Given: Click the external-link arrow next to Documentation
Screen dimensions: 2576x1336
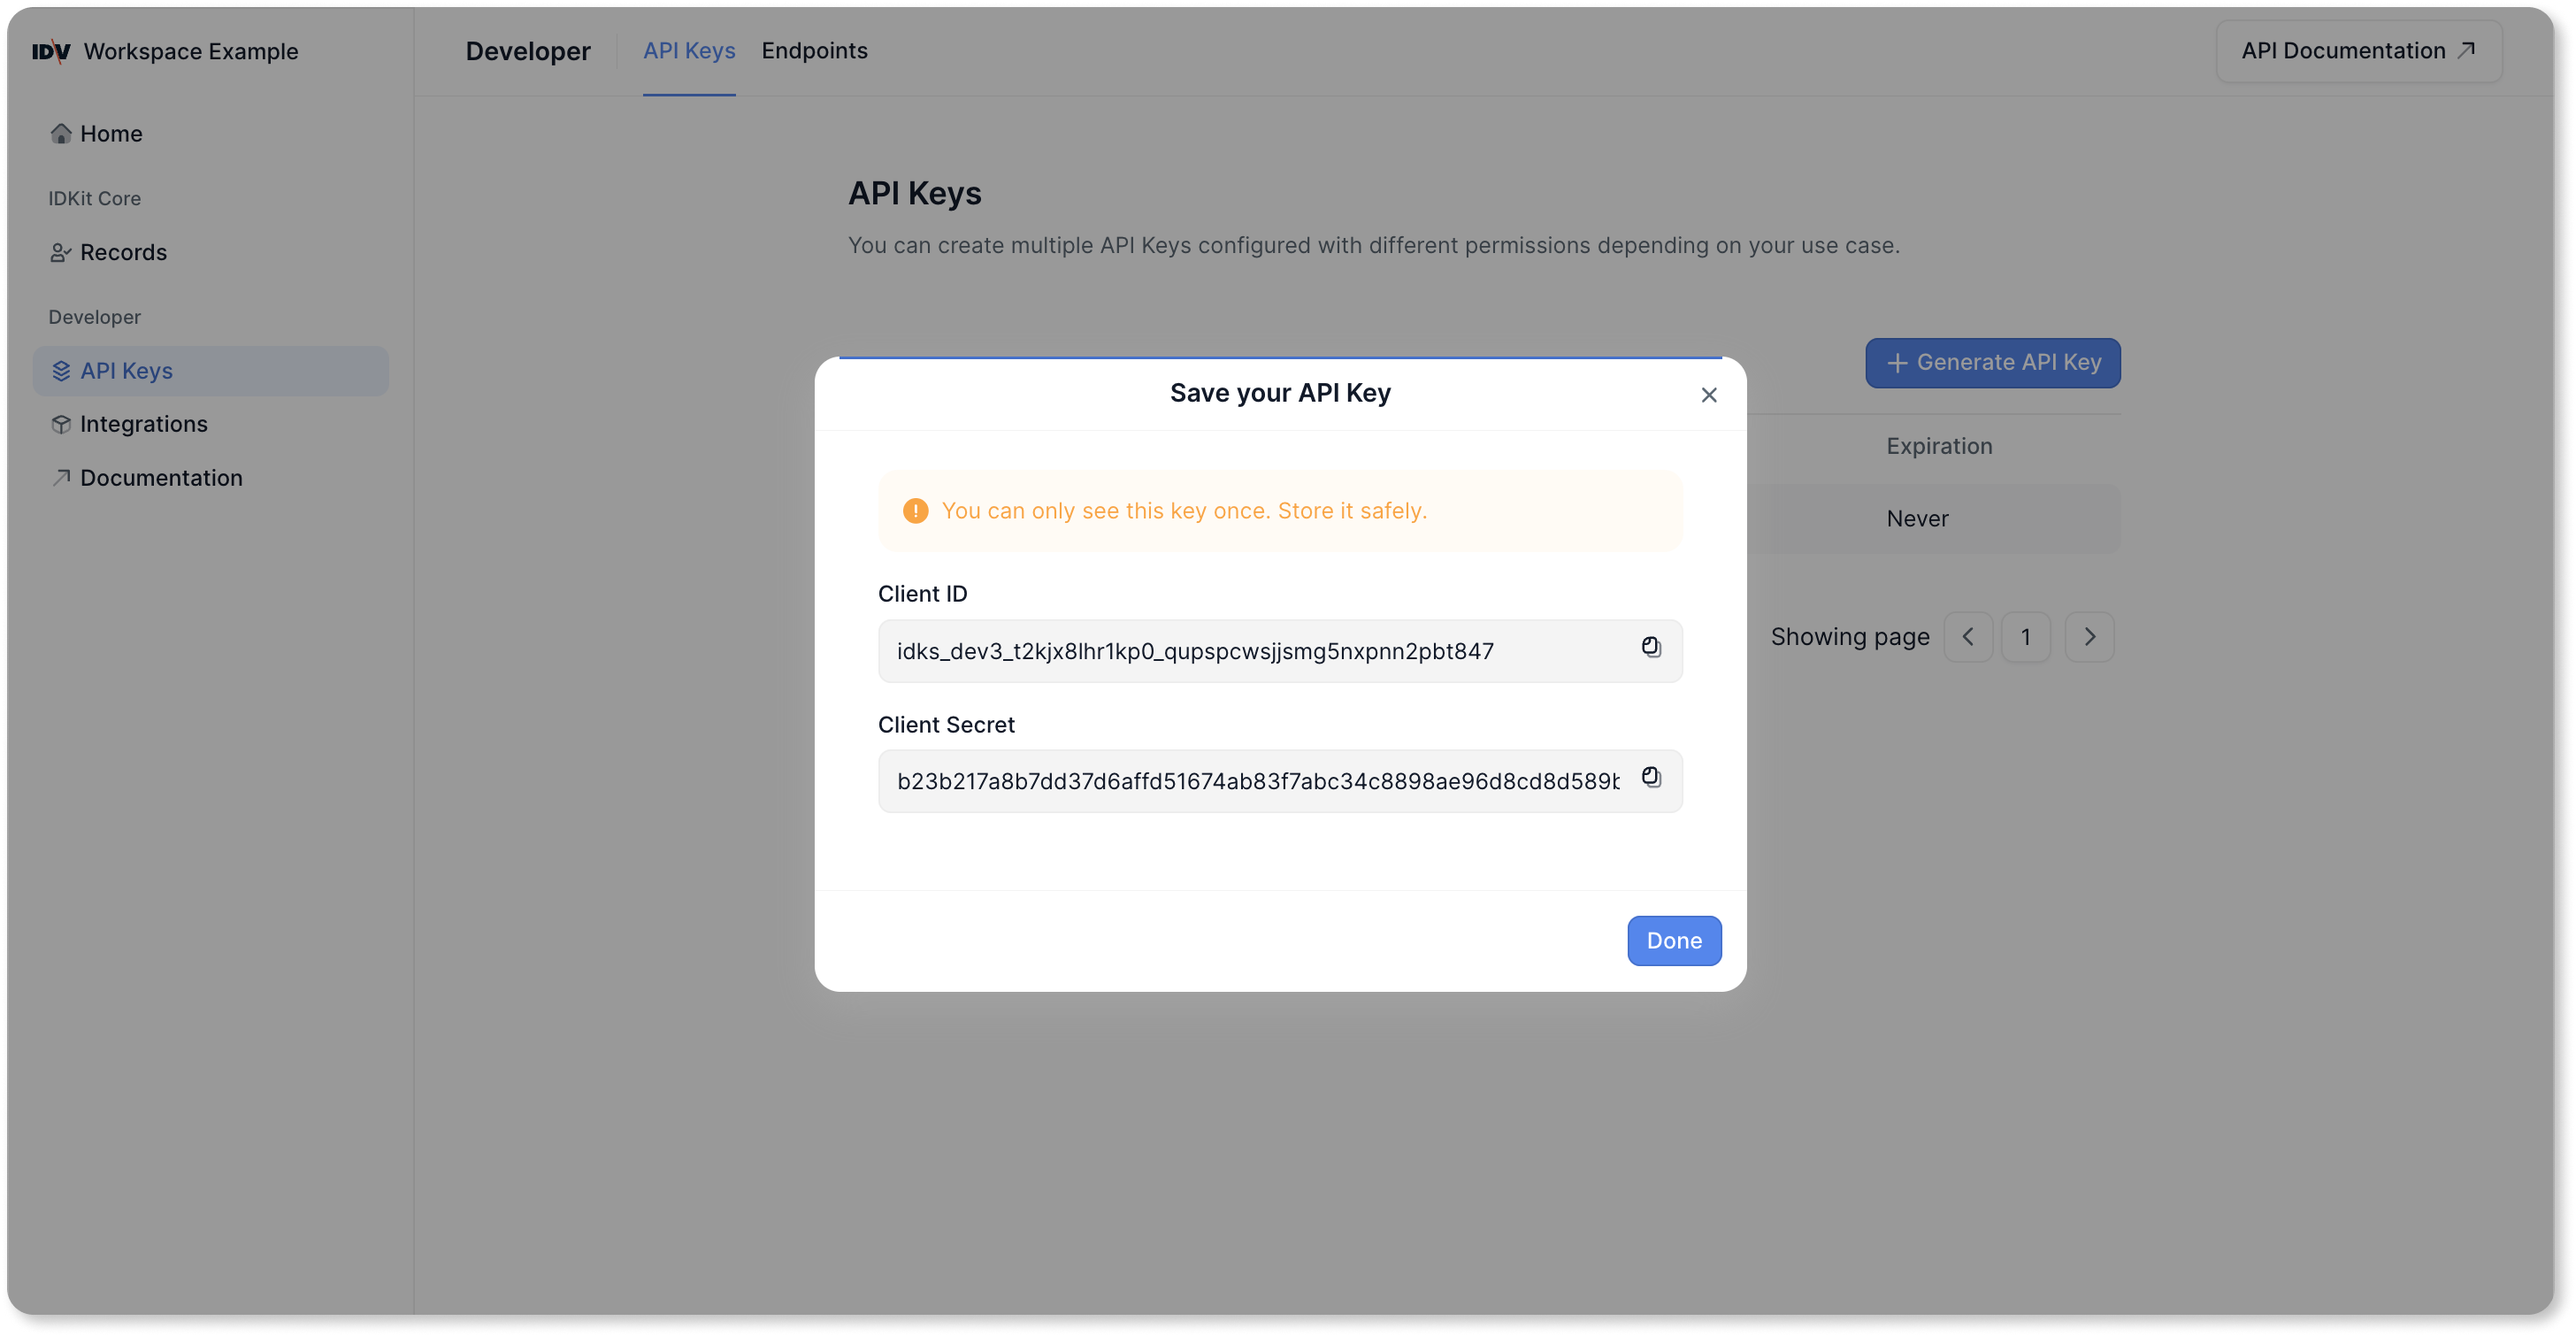Looking at the screenshot, I should tap(60, 477).
